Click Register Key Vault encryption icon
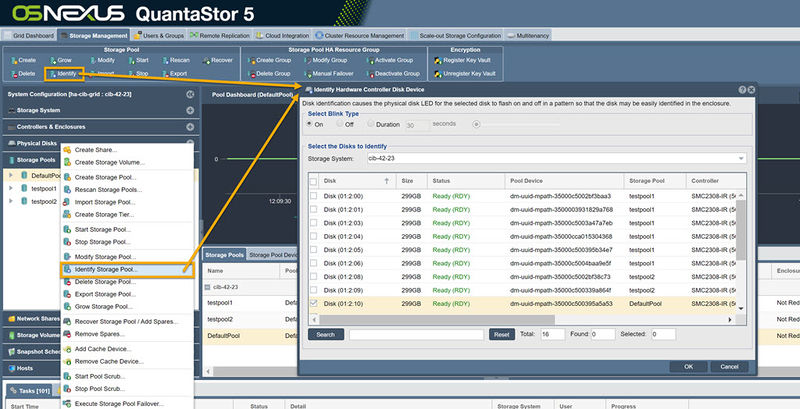Image resolution: width=800 pixels, height=409 pixels. (438, 60)
